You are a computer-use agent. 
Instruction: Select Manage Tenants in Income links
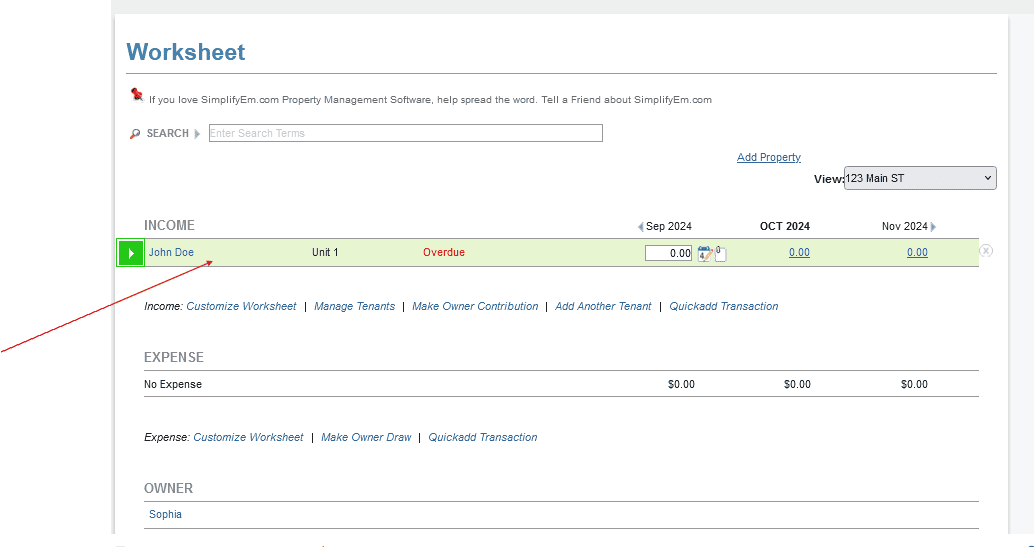354,307
